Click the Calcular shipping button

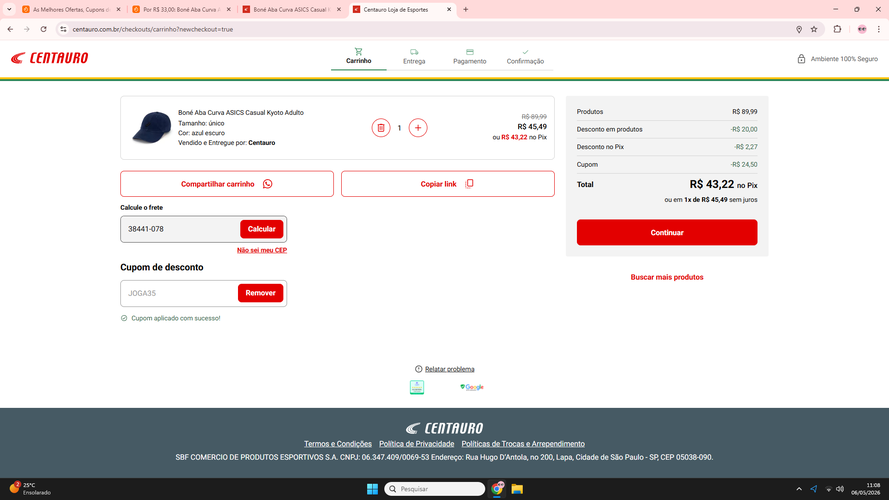[x=261, y=229]
